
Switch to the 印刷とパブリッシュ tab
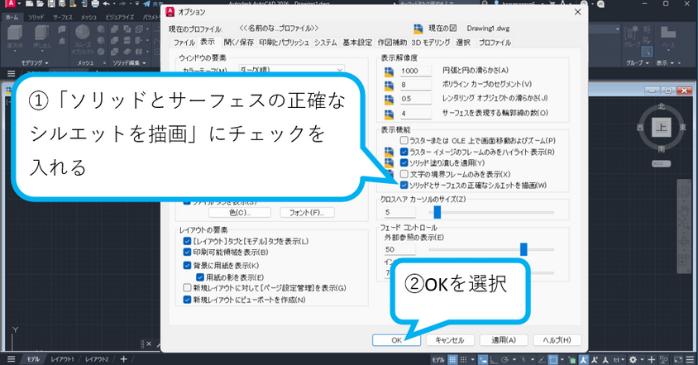coord(284,42)
